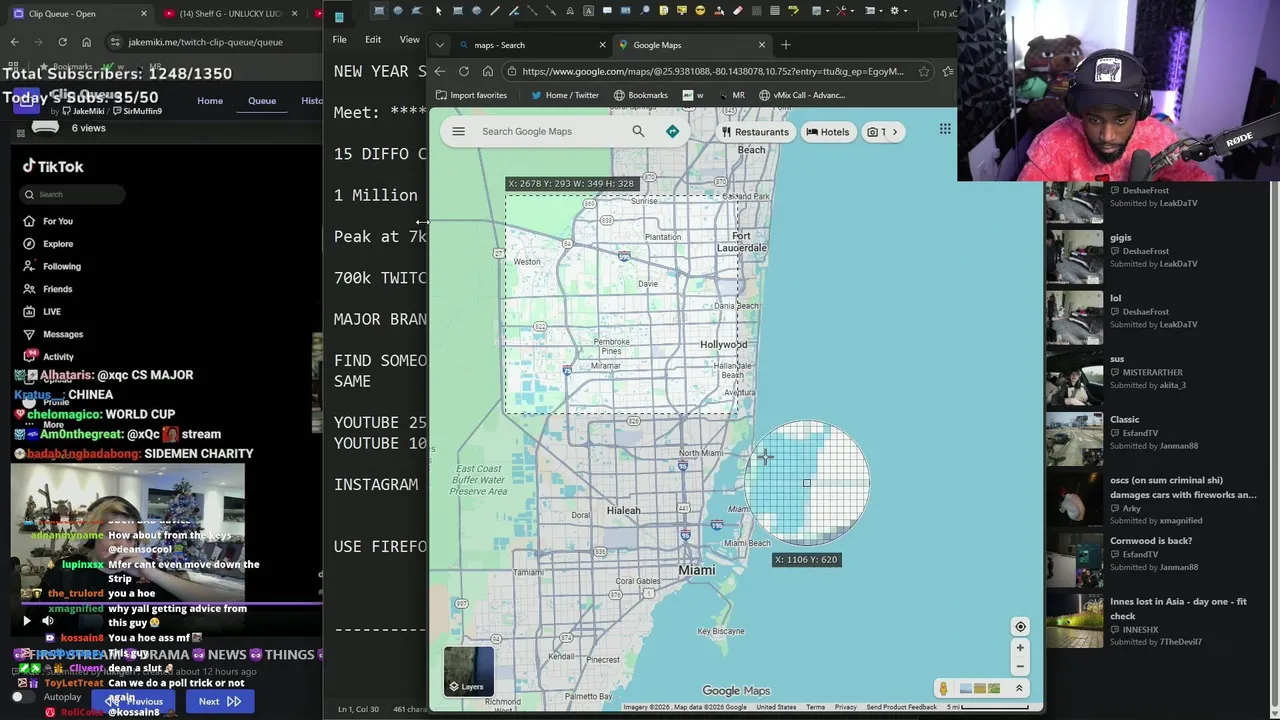Image resolution: width=1280 pixels, height=720 pixels.
Task: Go to Clip Queue Home page
Action: tap(210, 101)
